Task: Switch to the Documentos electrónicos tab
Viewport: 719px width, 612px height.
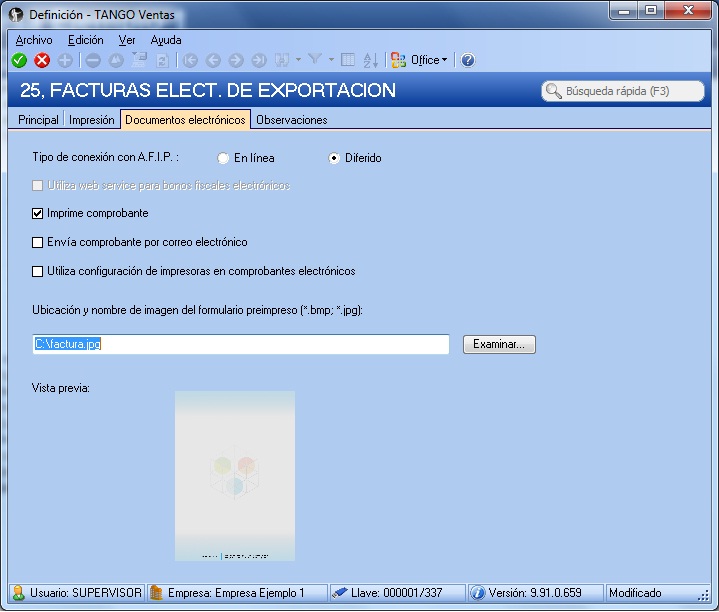Action: [x=185, y=120]
